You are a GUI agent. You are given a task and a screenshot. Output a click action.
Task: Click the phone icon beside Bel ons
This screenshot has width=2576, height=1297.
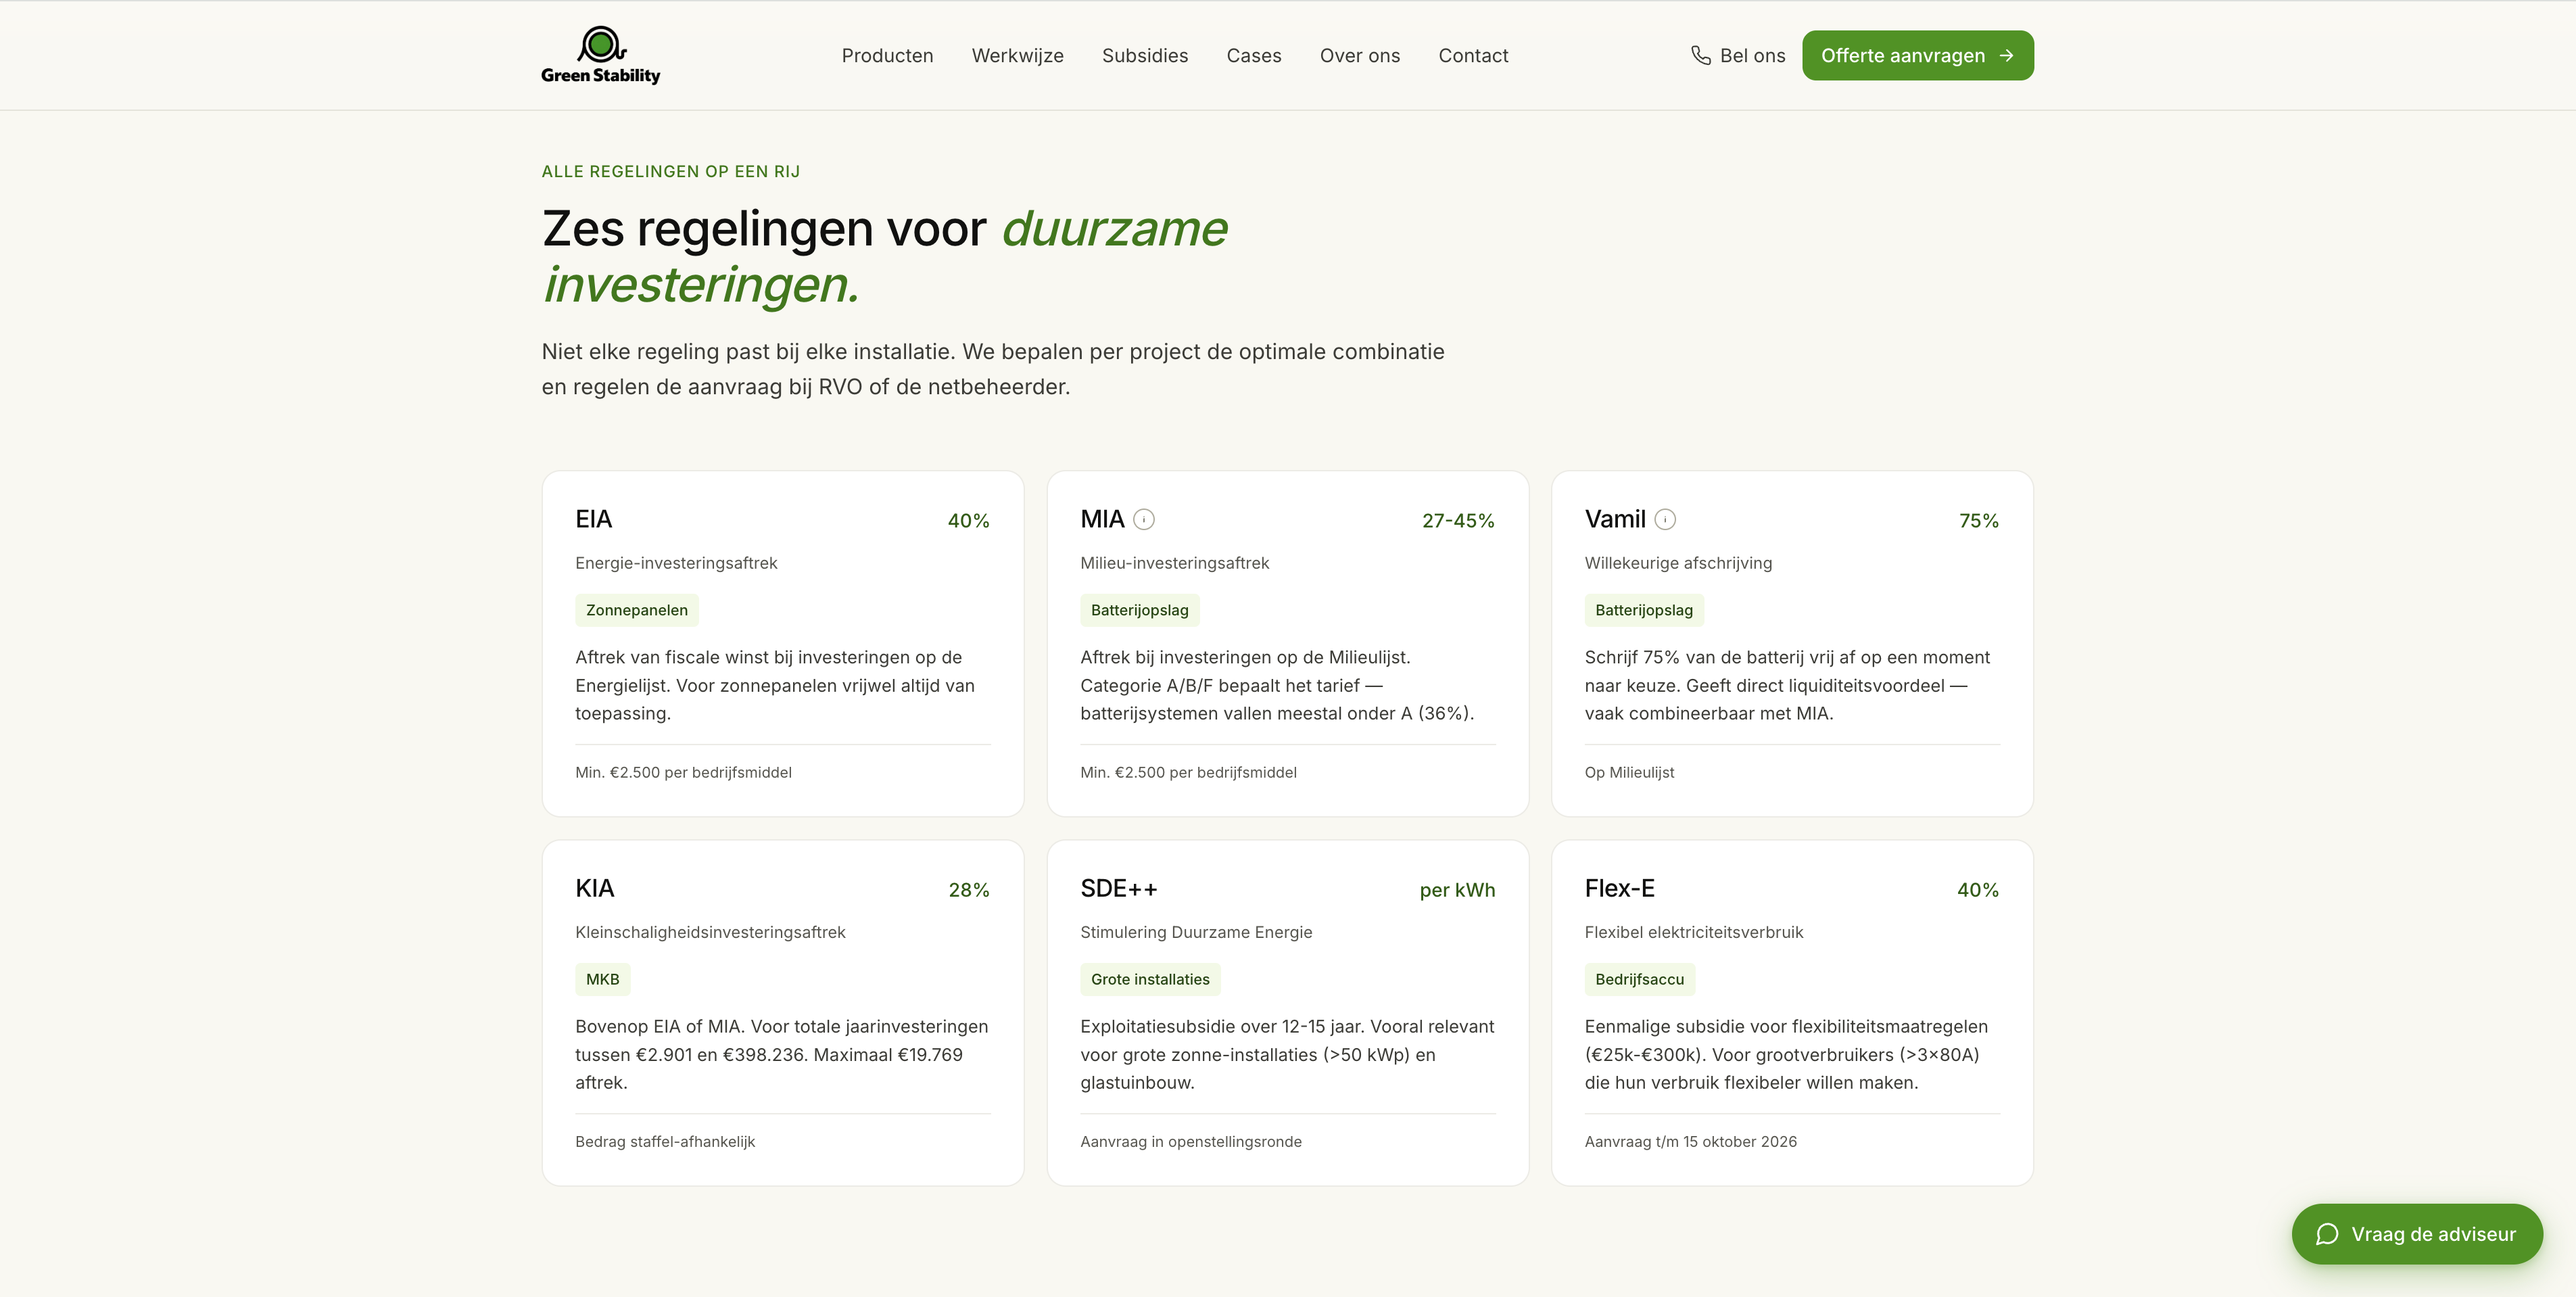[x=1700, y=55]
